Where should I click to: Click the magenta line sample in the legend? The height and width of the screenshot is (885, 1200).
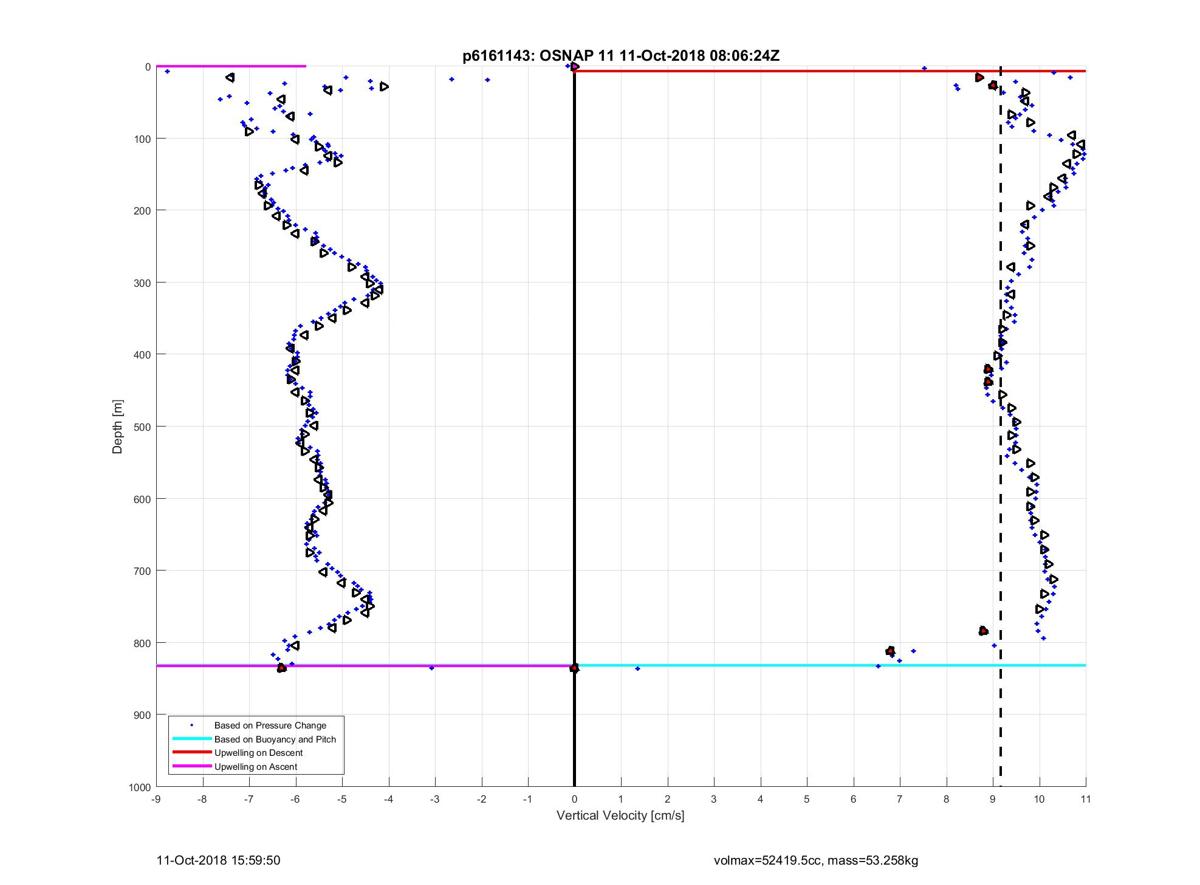tap(191, 766)
